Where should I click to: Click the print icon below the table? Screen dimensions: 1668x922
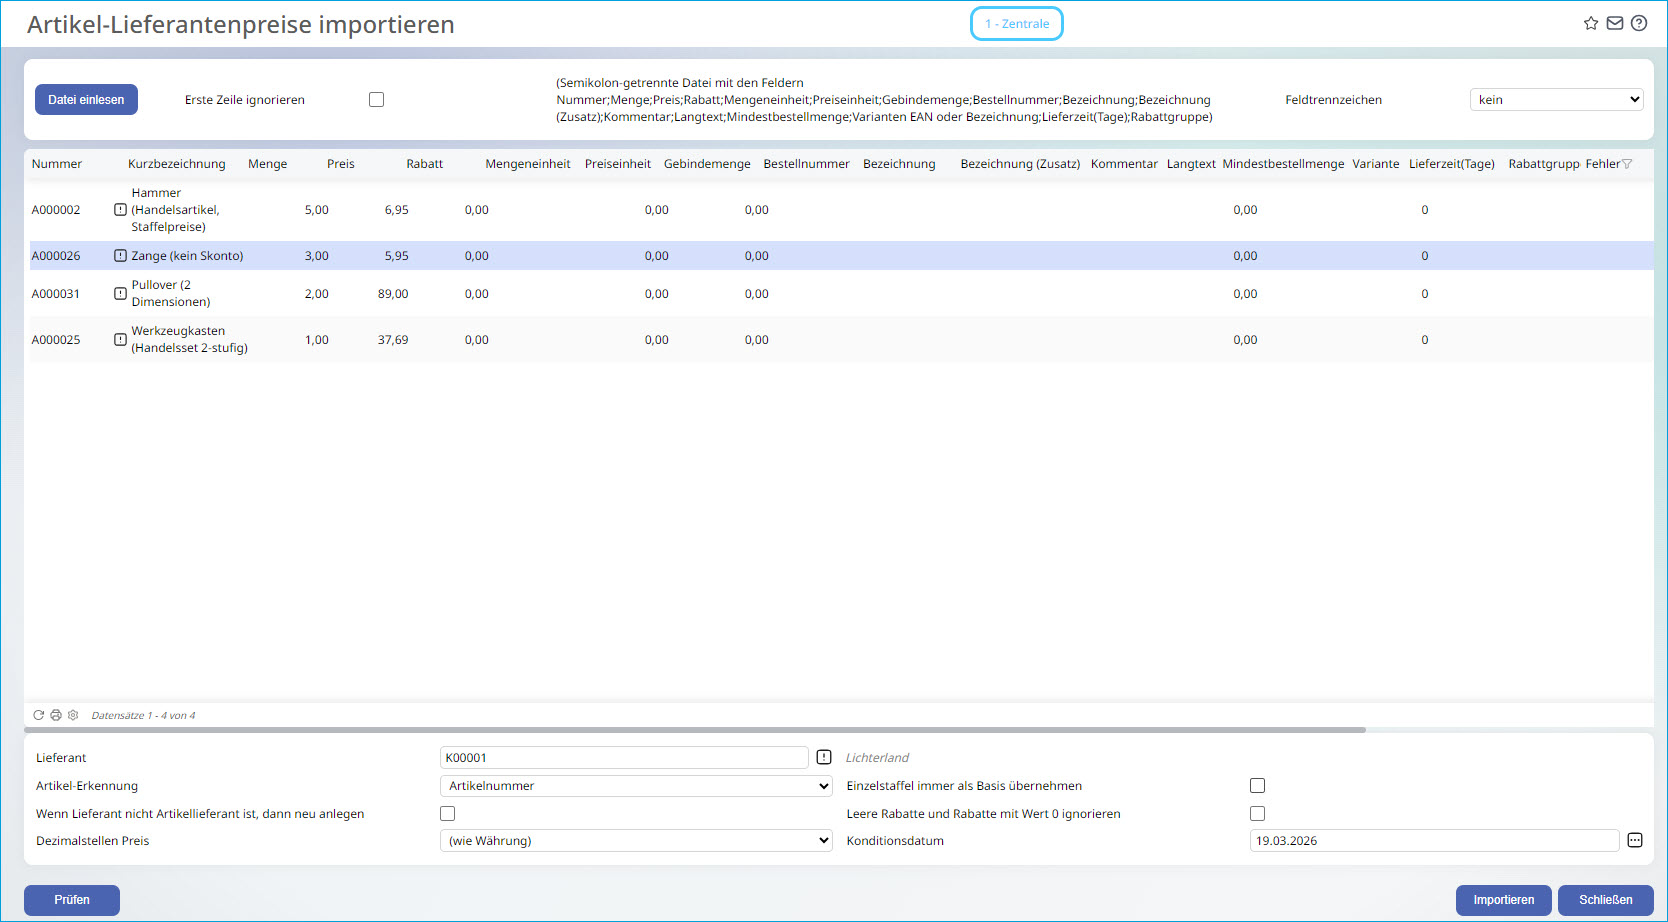coord(56,715)
